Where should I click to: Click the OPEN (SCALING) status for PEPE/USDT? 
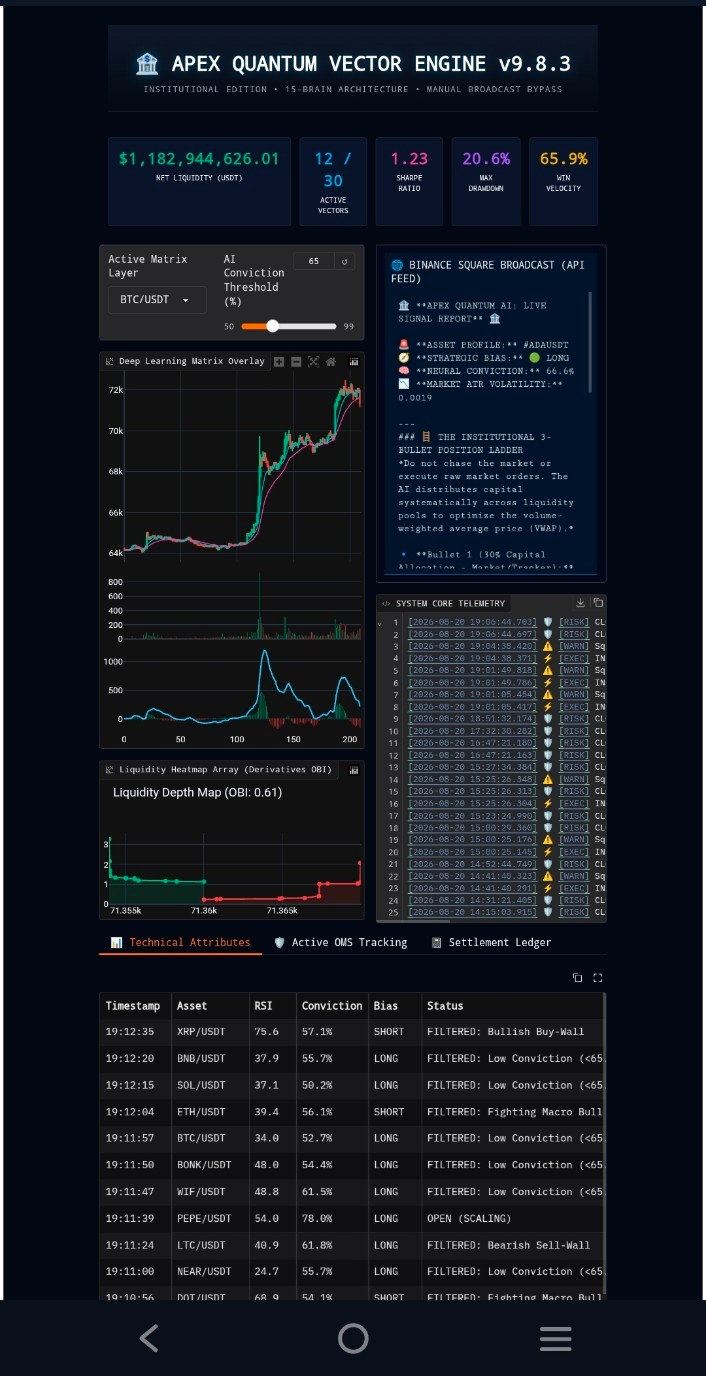coord(469,1218)
